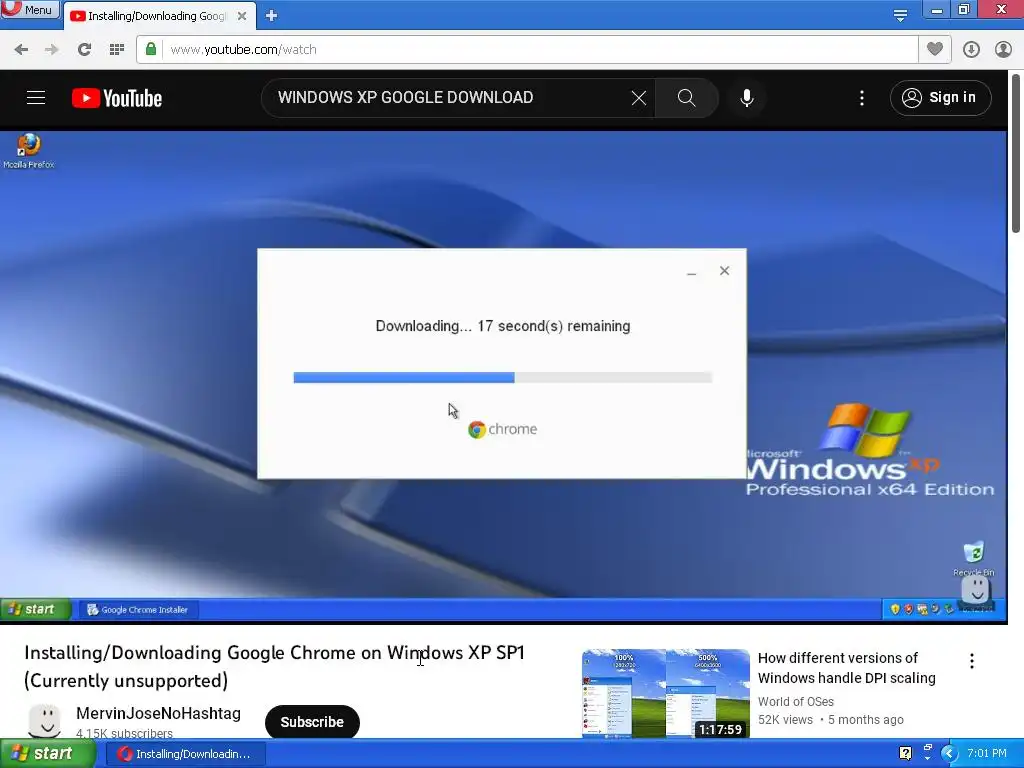Bookmark the page with the heart icon

click(x=935, y=49)
